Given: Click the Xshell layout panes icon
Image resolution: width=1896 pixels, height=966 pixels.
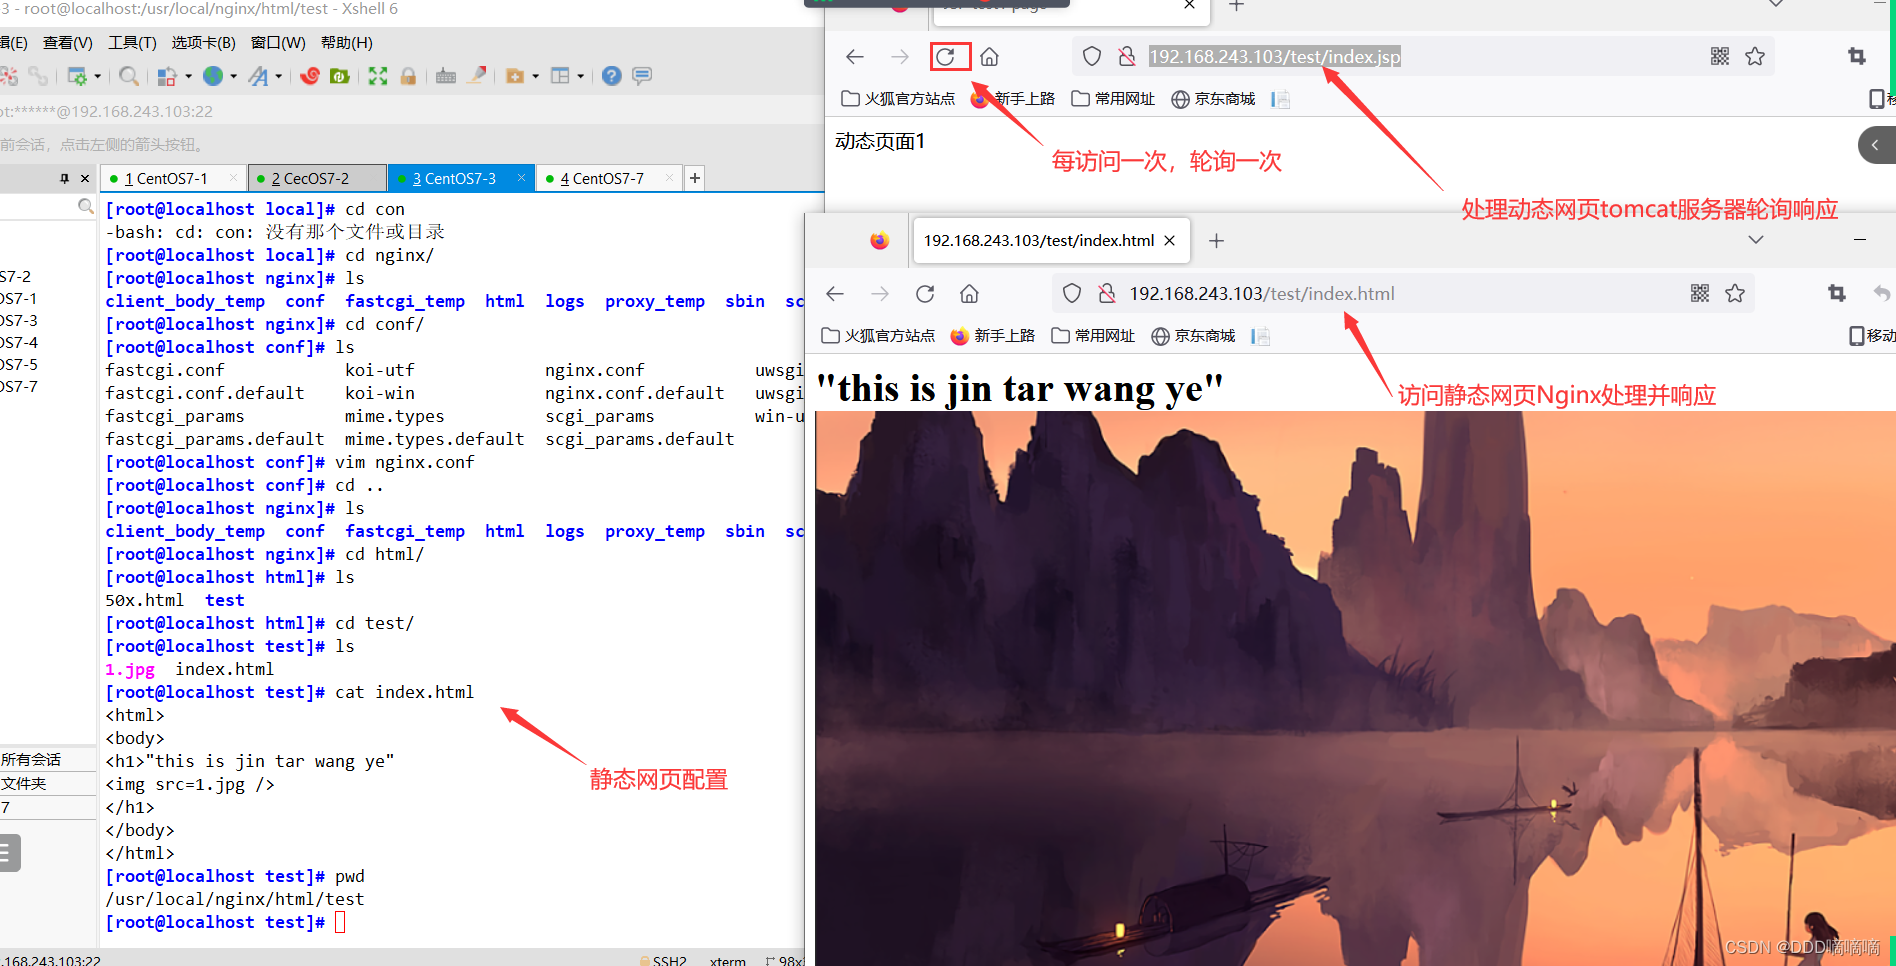Looking at the screenshot, I should tap(560, 76).
